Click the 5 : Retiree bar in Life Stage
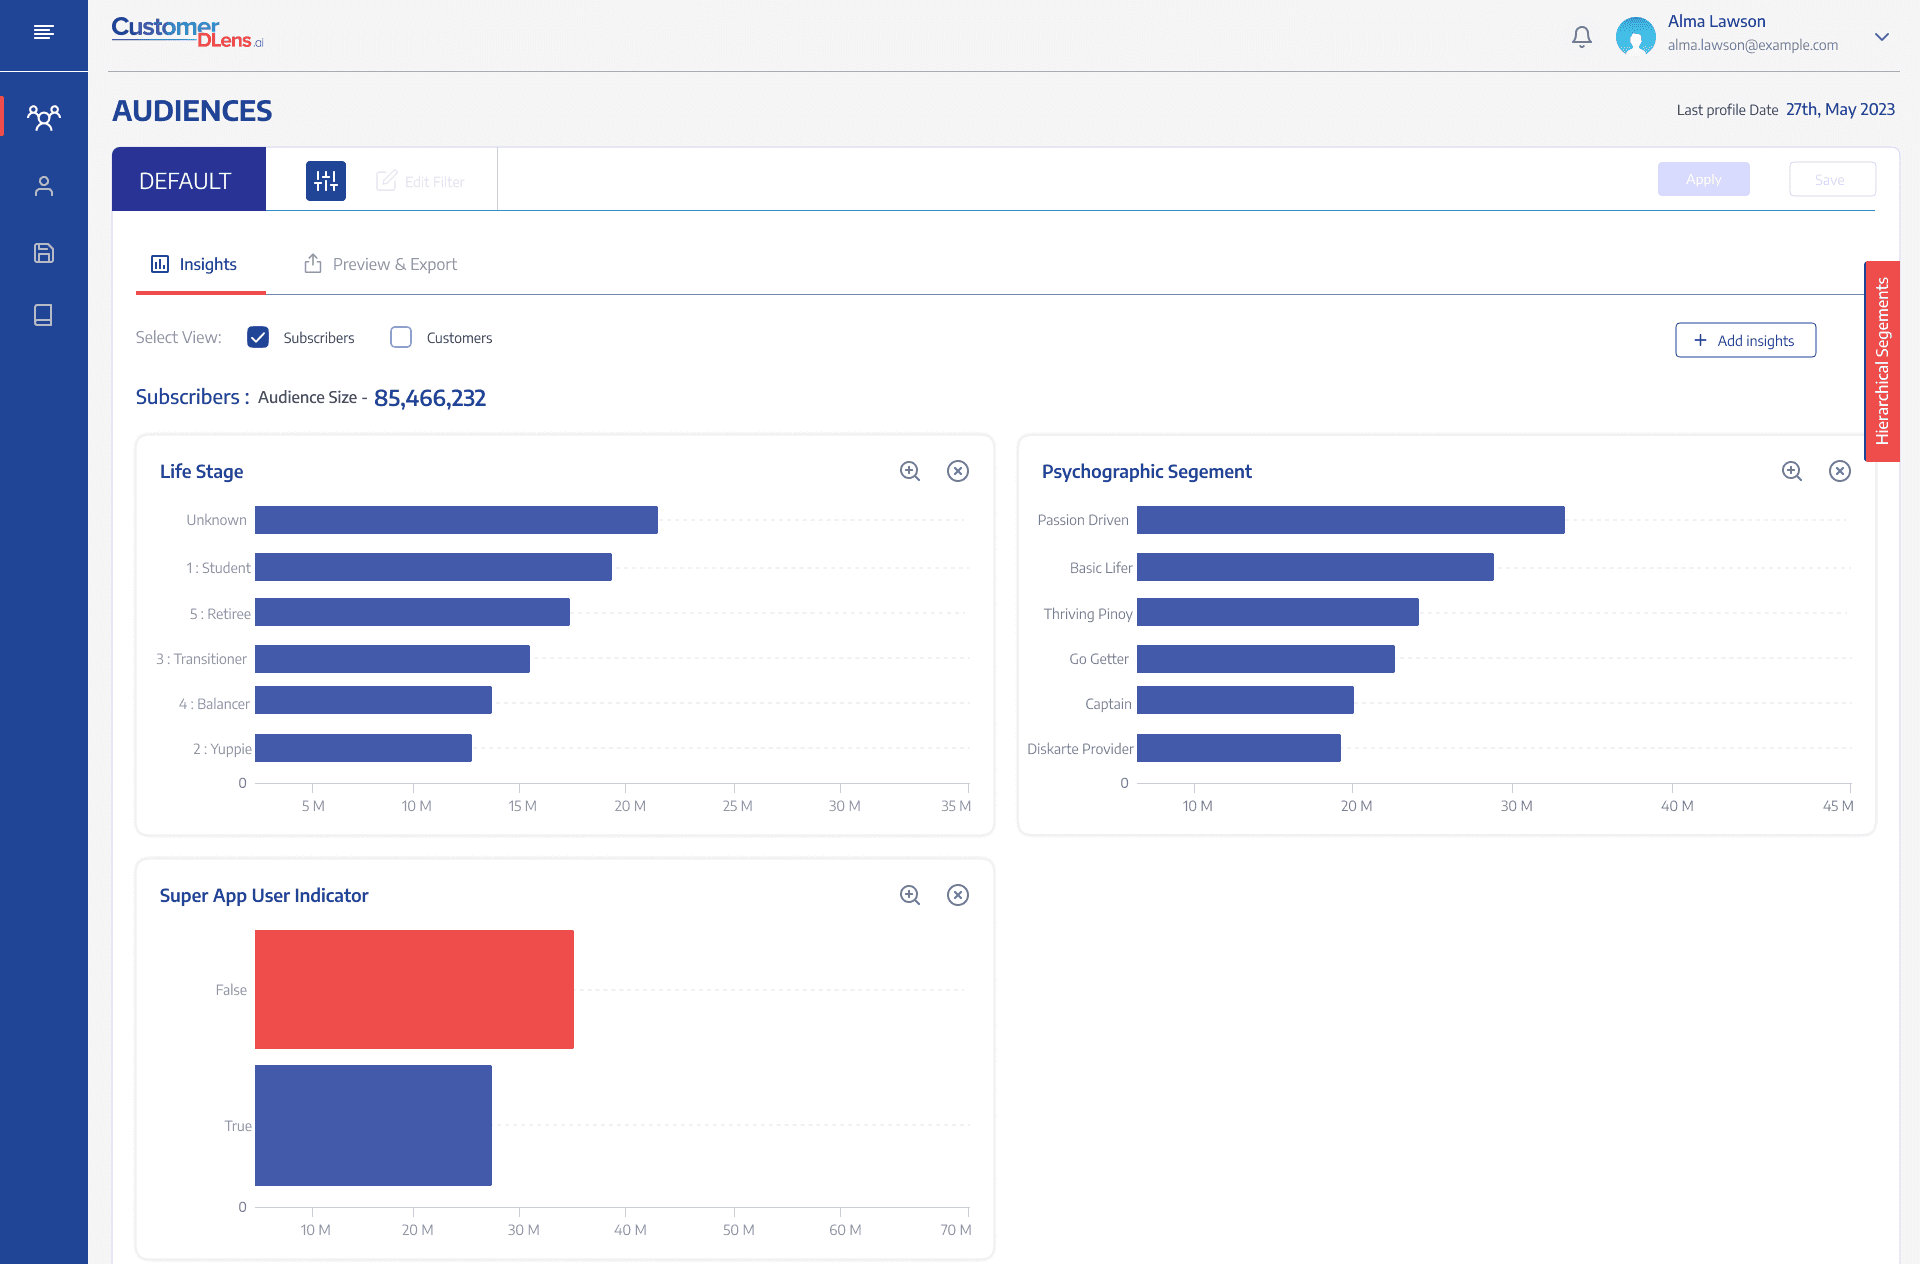The width and height of the screenshot is (1920, 1264). coord(412,612)
